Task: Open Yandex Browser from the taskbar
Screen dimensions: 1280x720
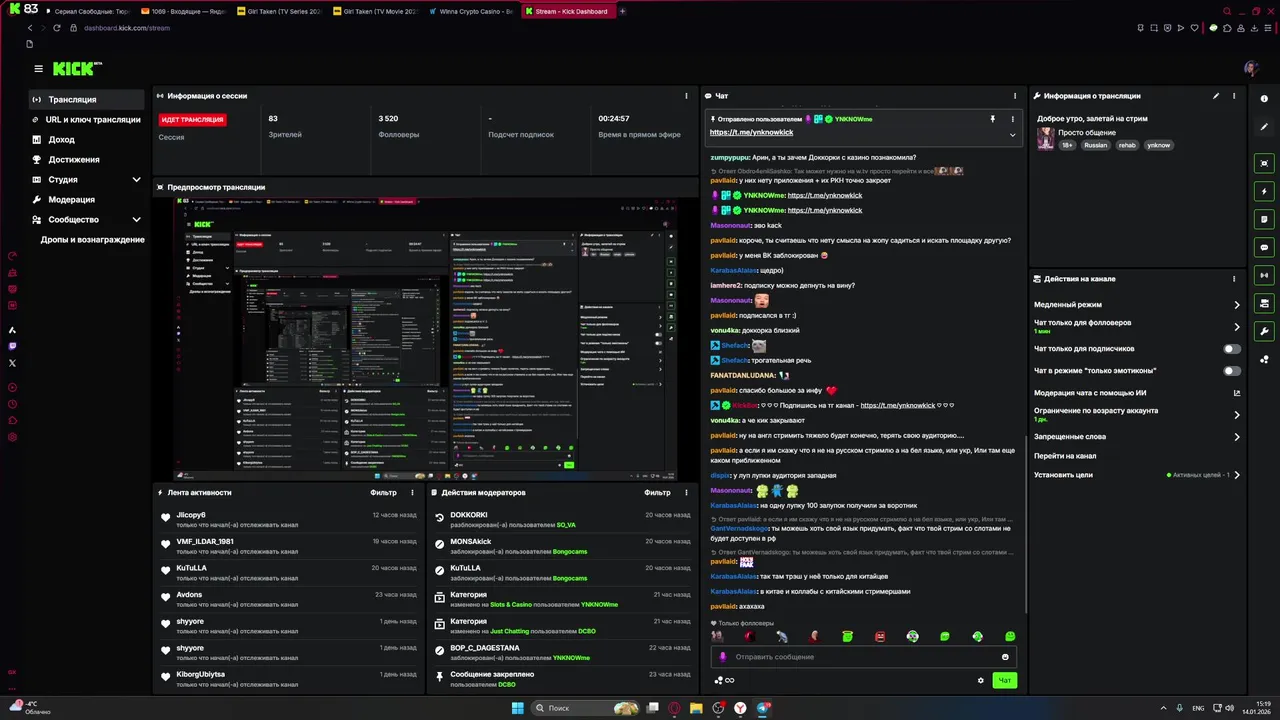Action: point(741,709)
